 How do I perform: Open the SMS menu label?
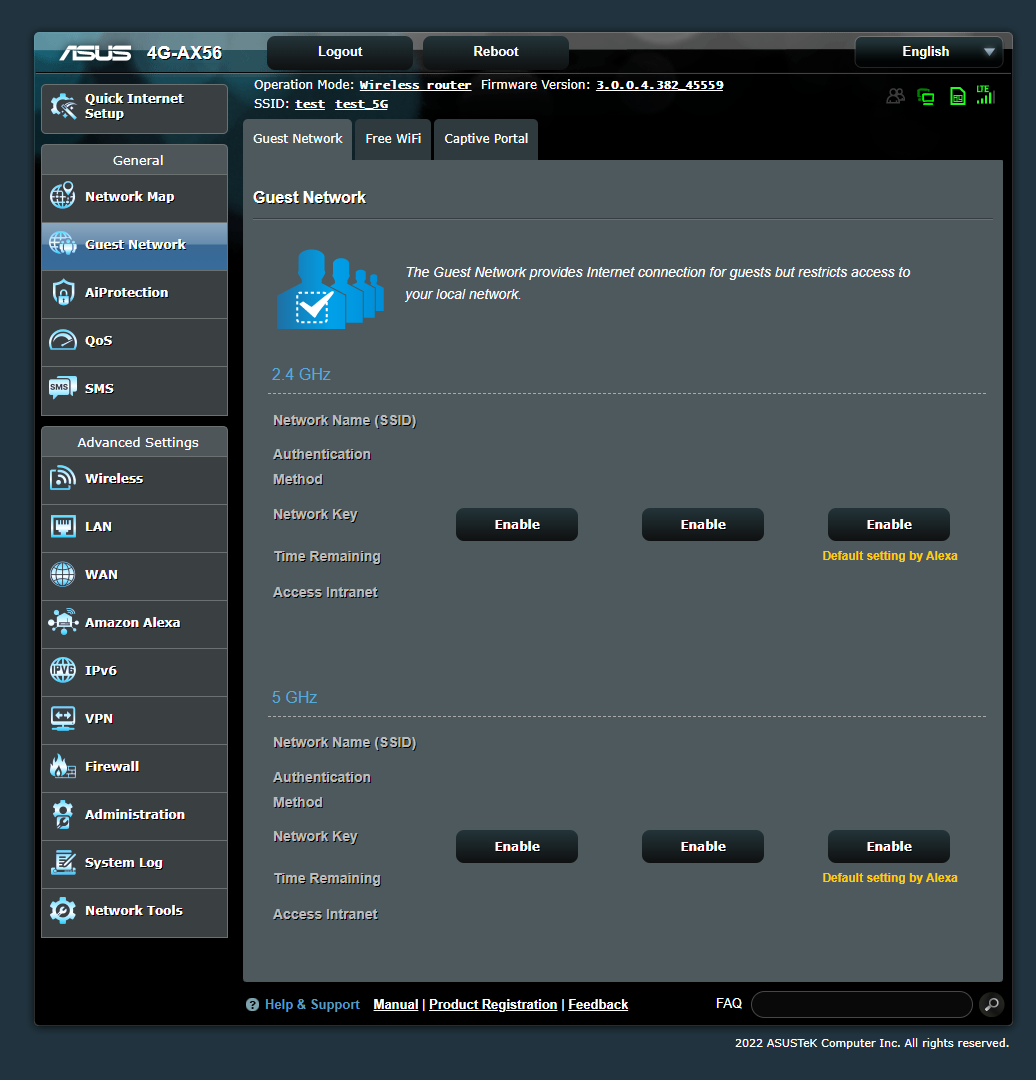(x=99, y=388)
